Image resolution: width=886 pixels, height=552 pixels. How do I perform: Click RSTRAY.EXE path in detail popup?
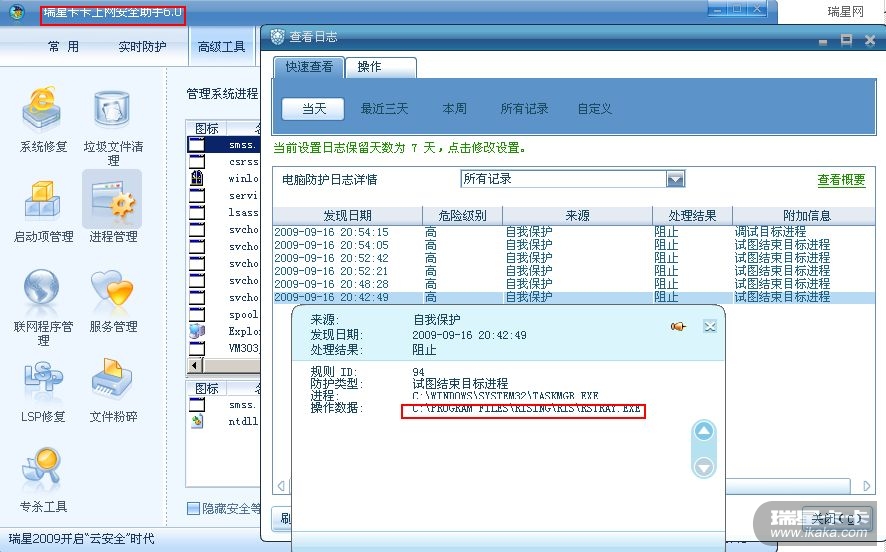pos(525,408)
